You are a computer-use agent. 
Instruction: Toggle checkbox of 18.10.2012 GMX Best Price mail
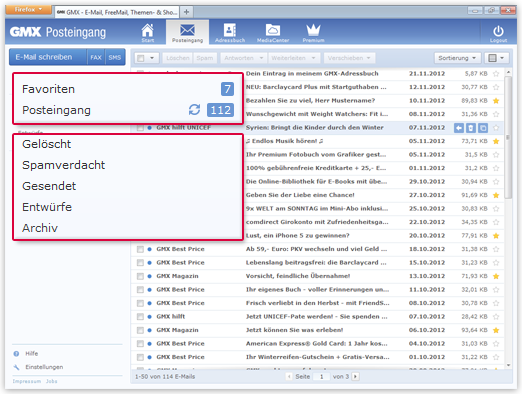pos(140,249)
